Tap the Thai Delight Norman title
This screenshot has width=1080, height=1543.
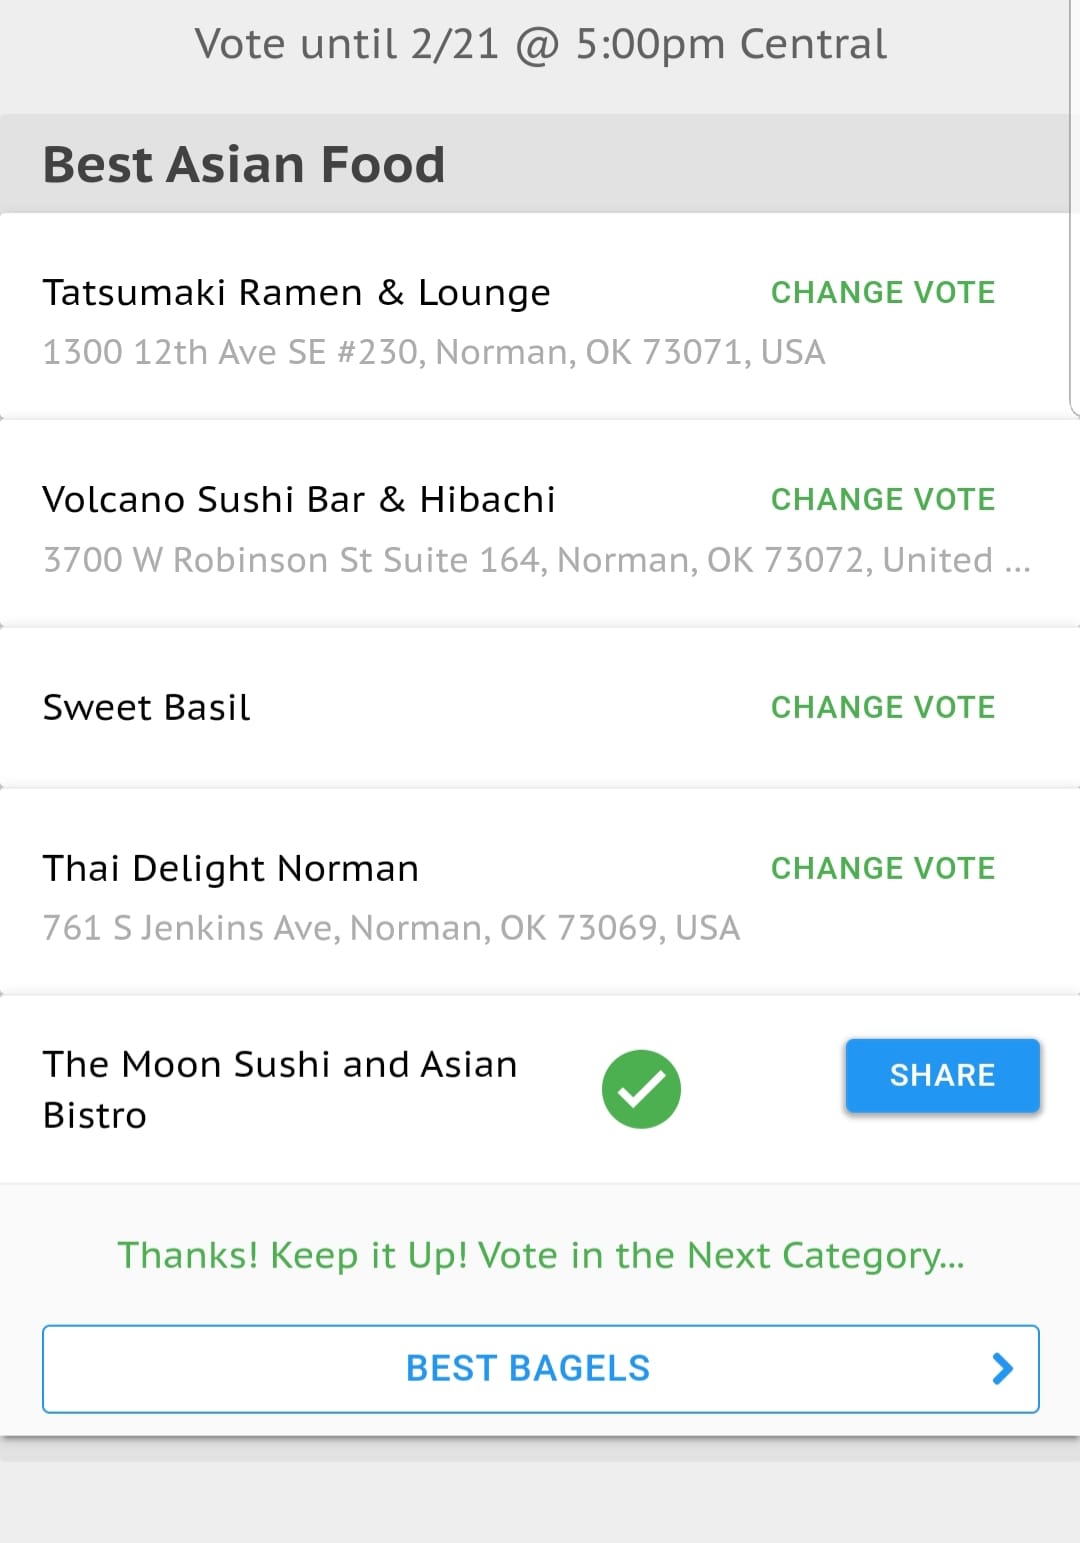[x=230, y=868]
